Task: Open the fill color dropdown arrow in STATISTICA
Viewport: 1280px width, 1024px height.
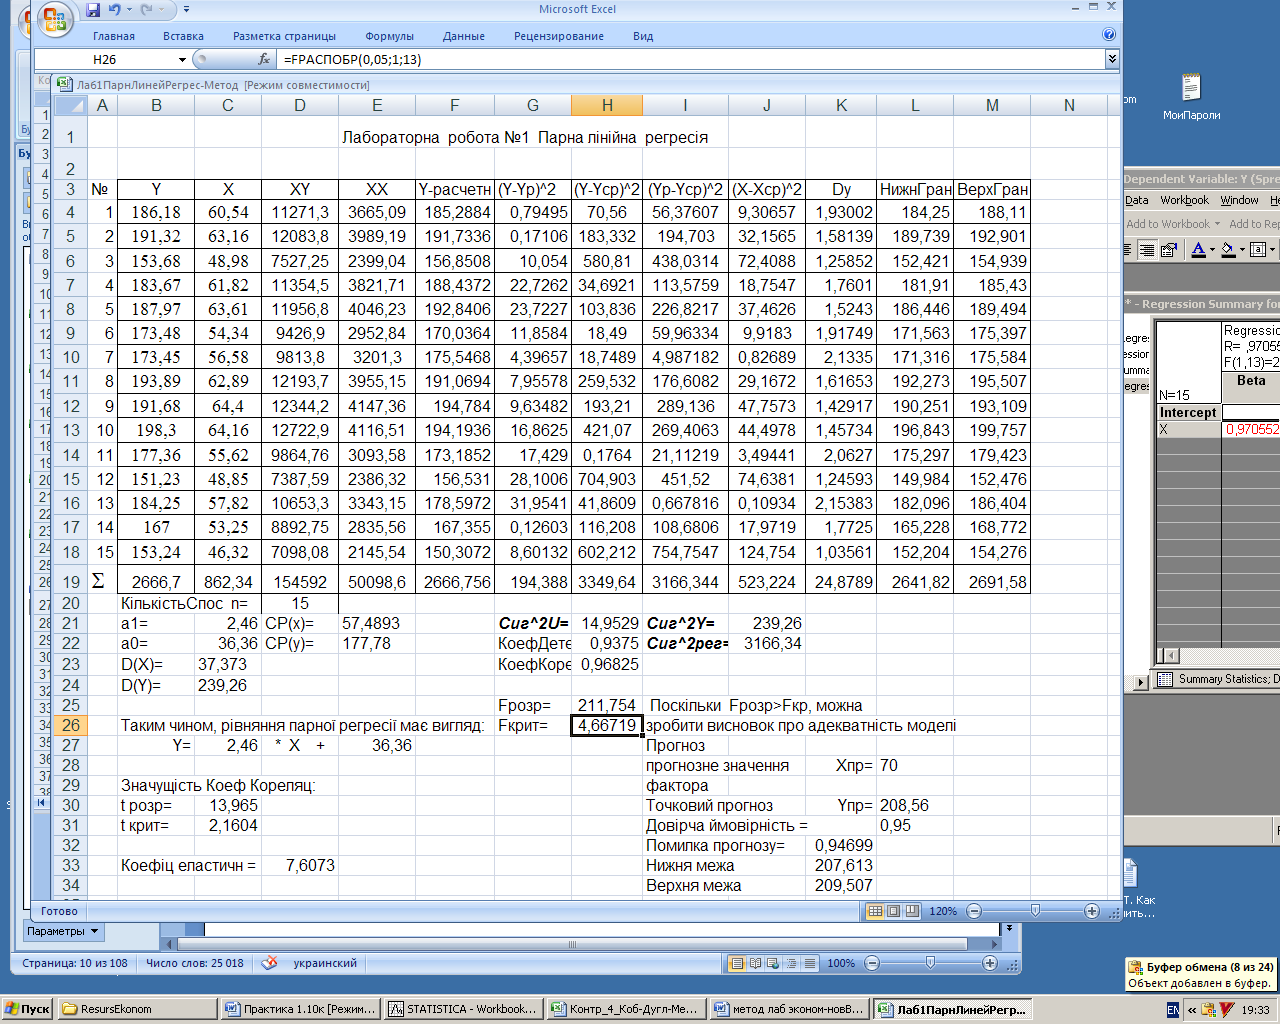Action: (1242, 249)
